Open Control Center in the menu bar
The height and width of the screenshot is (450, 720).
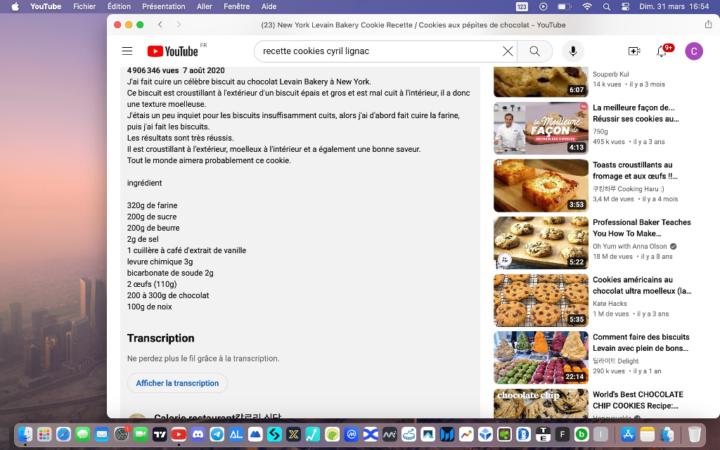click(x=625, y=6)
